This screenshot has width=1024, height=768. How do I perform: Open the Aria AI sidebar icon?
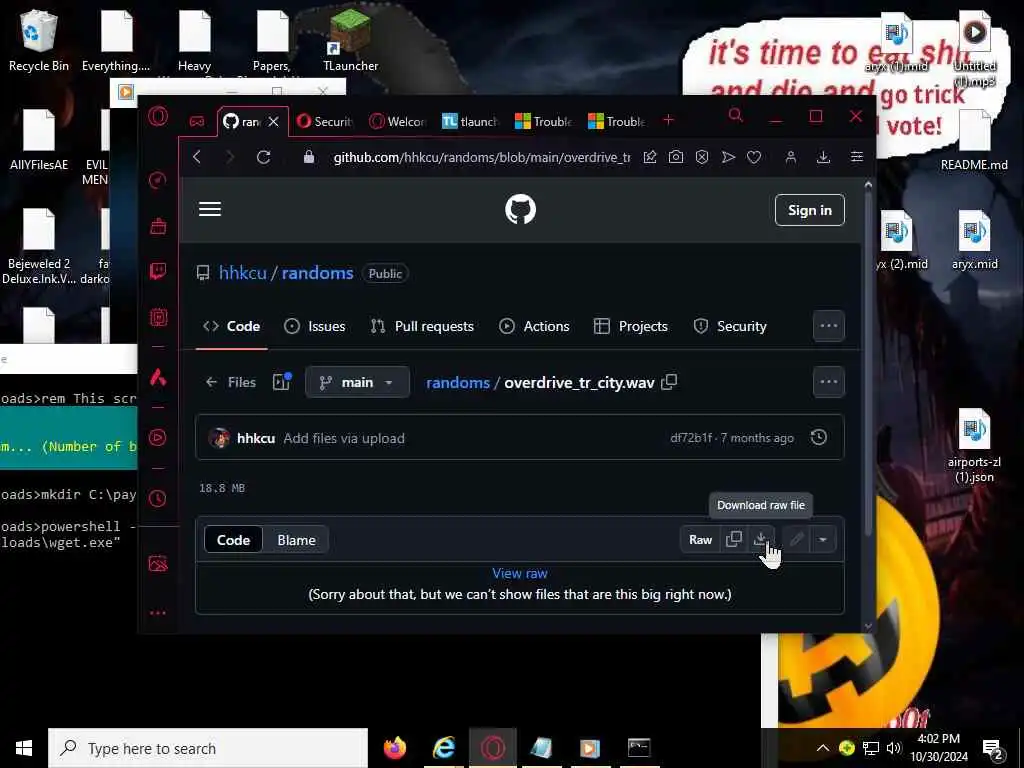(x=158, y=377)
